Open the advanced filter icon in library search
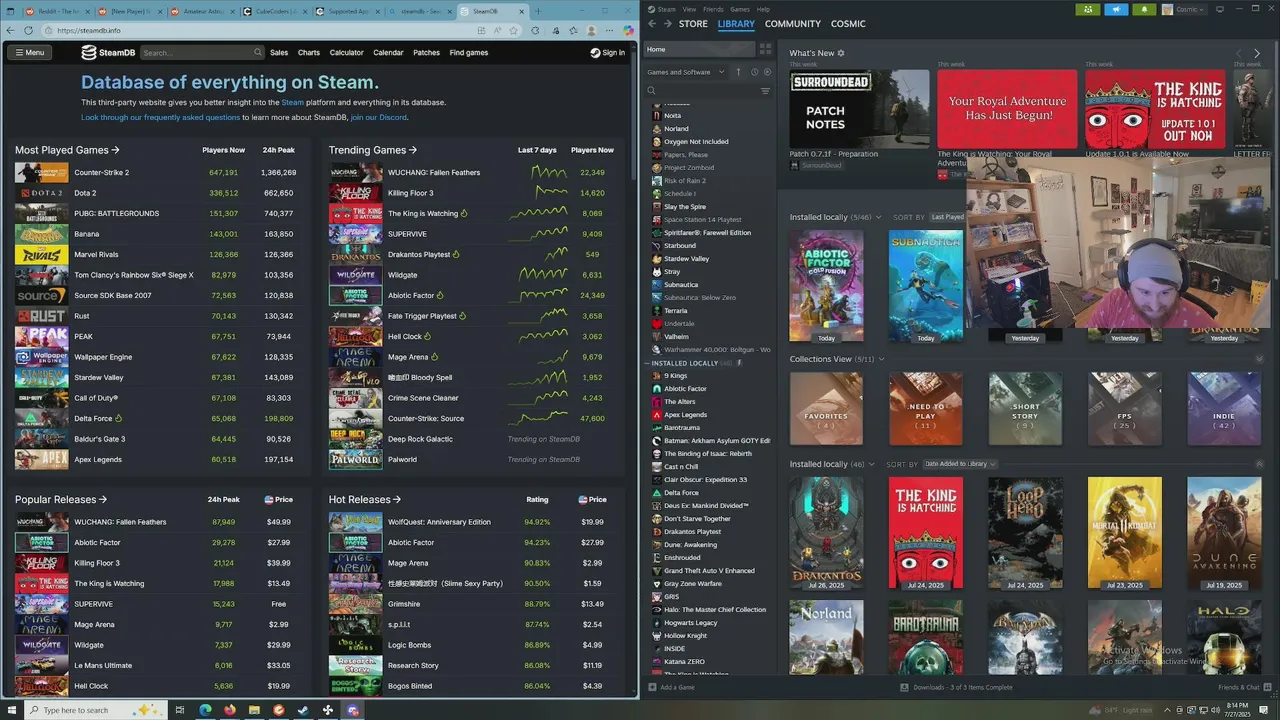The image size is (1280, 720). pos(765,91)
